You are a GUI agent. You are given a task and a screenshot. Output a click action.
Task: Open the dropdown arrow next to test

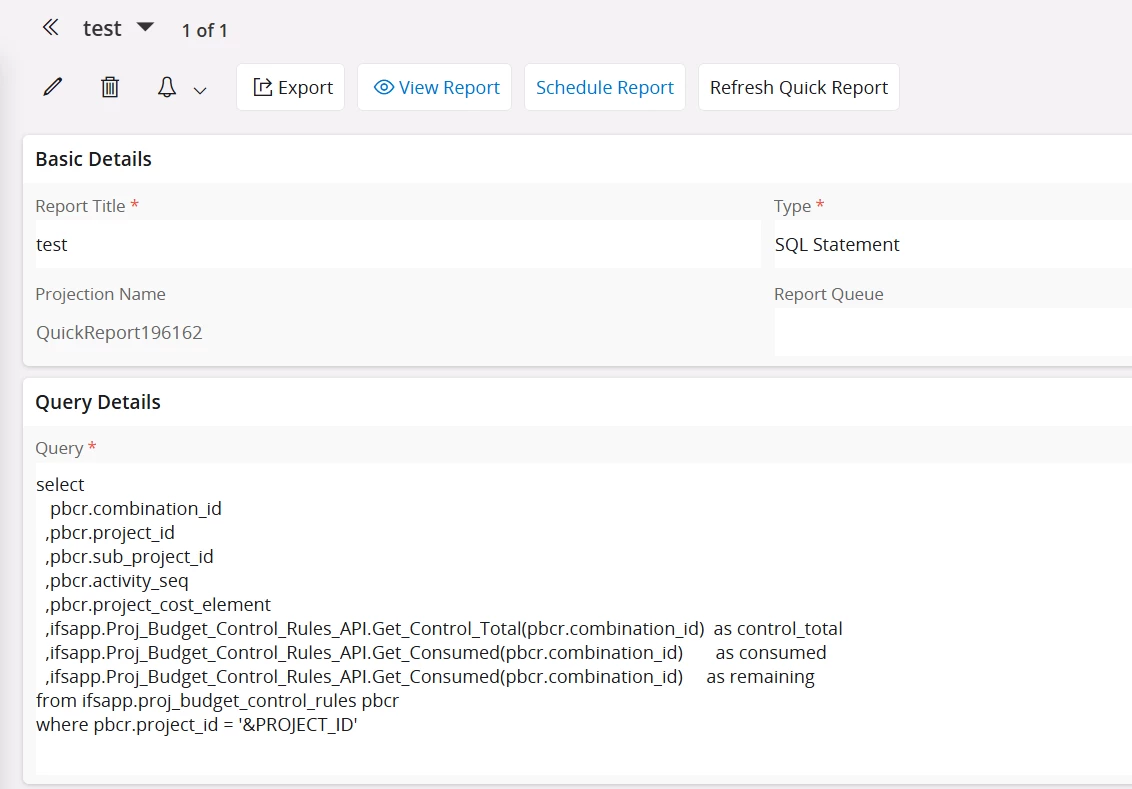coord(145,27)
